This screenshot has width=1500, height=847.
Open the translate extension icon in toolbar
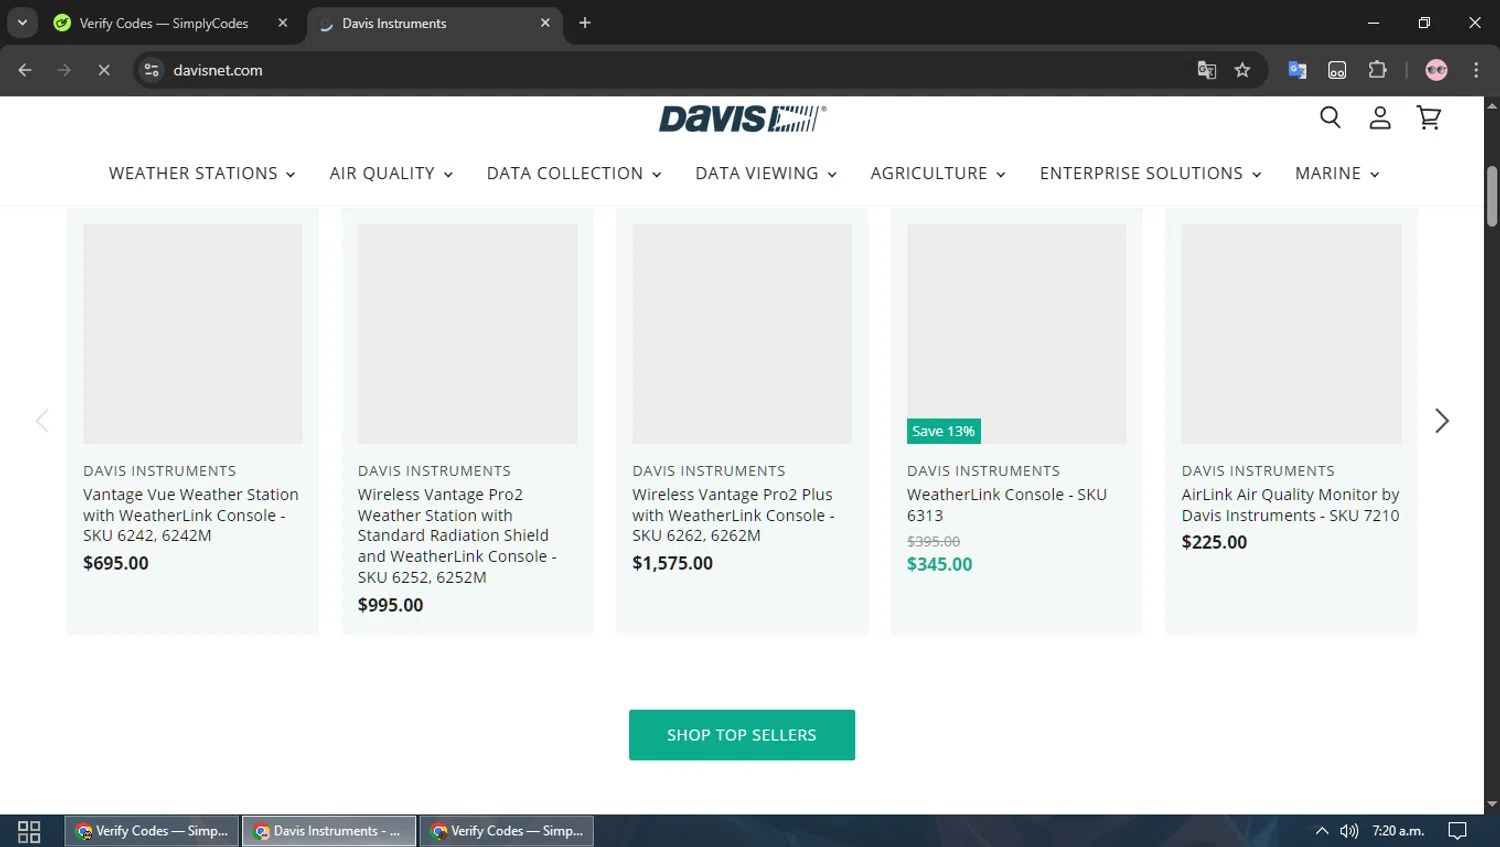(1297, 70)
